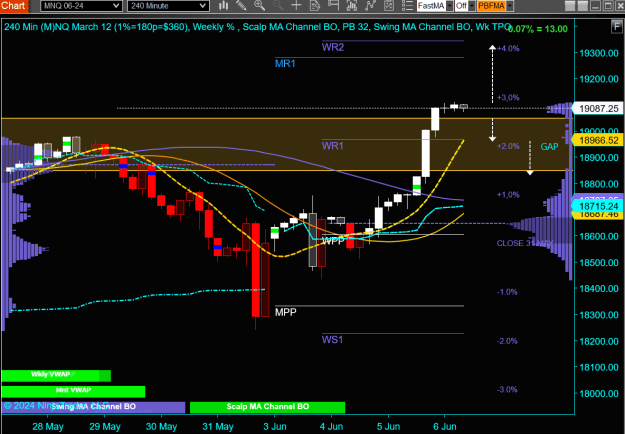This screenshot has width=625, height=434.
Task: Click the Swing MA Channel BO bar
Action: click(93, 407)
